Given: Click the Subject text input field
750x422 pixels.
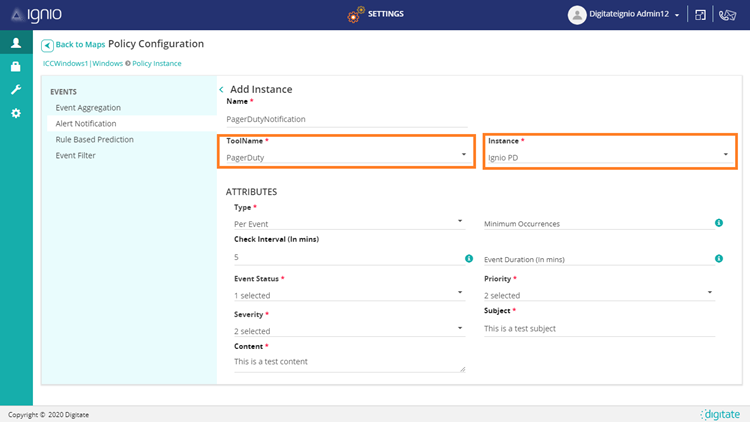Looking at the screenshot, I should click(599, 328).
